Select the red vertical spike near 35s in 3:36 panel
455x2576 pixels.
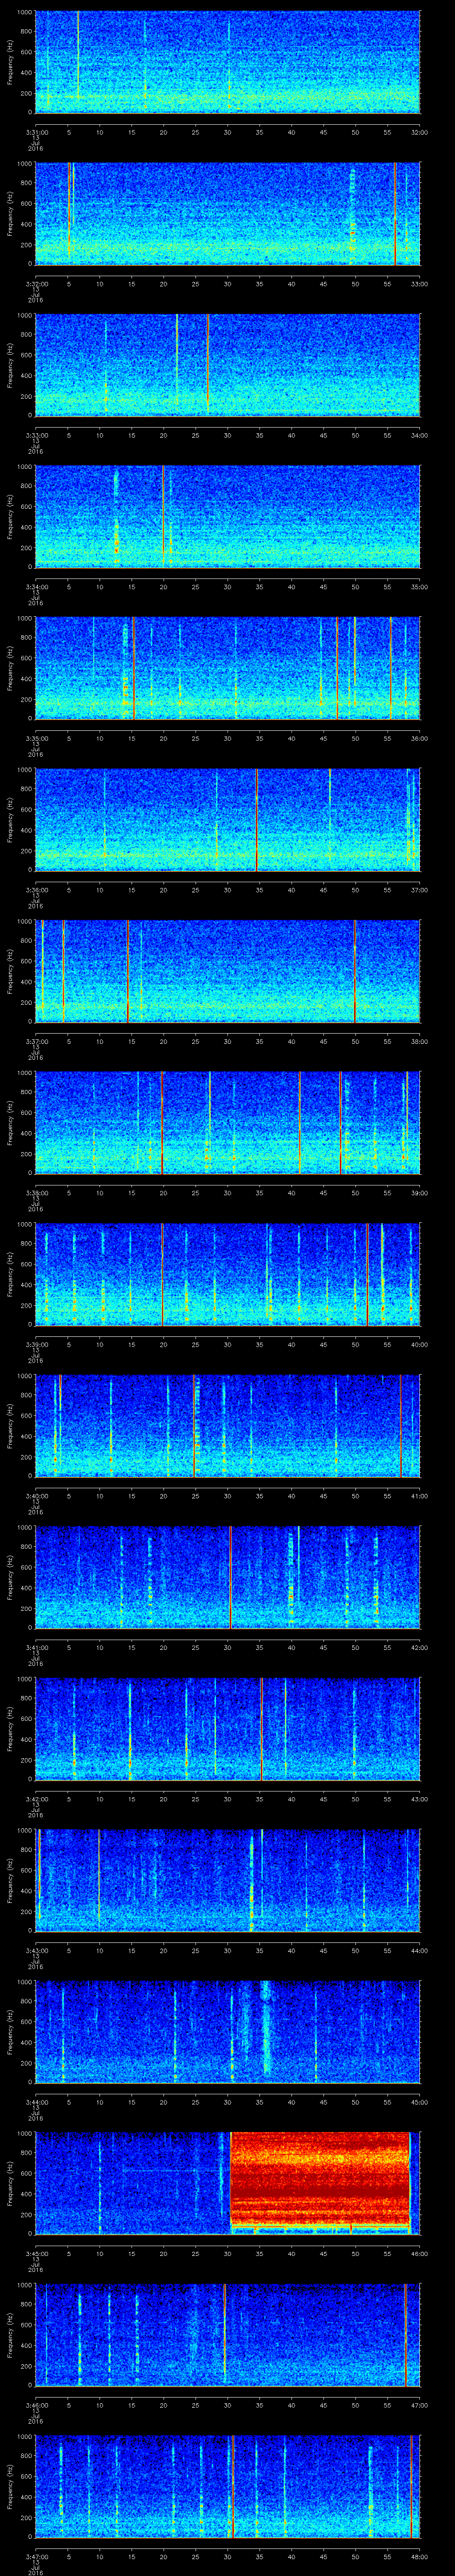click(x=257, y=820)
